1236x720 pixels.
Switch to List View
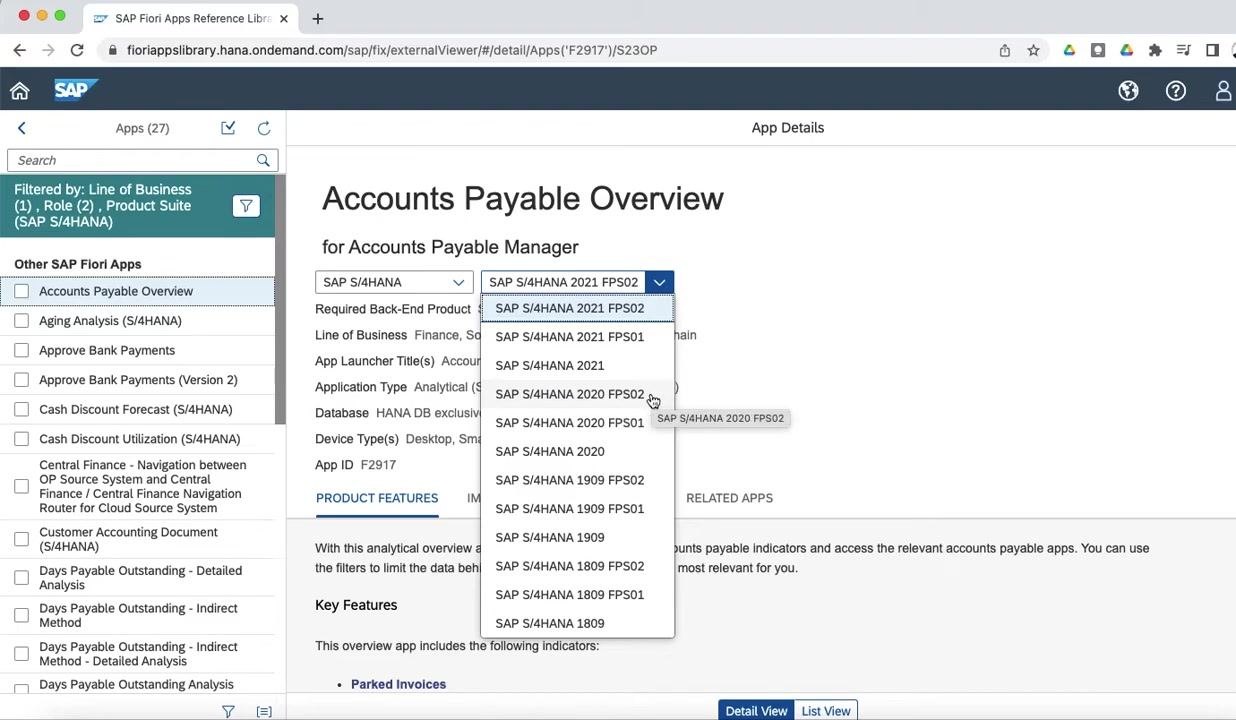pos(825,711)
